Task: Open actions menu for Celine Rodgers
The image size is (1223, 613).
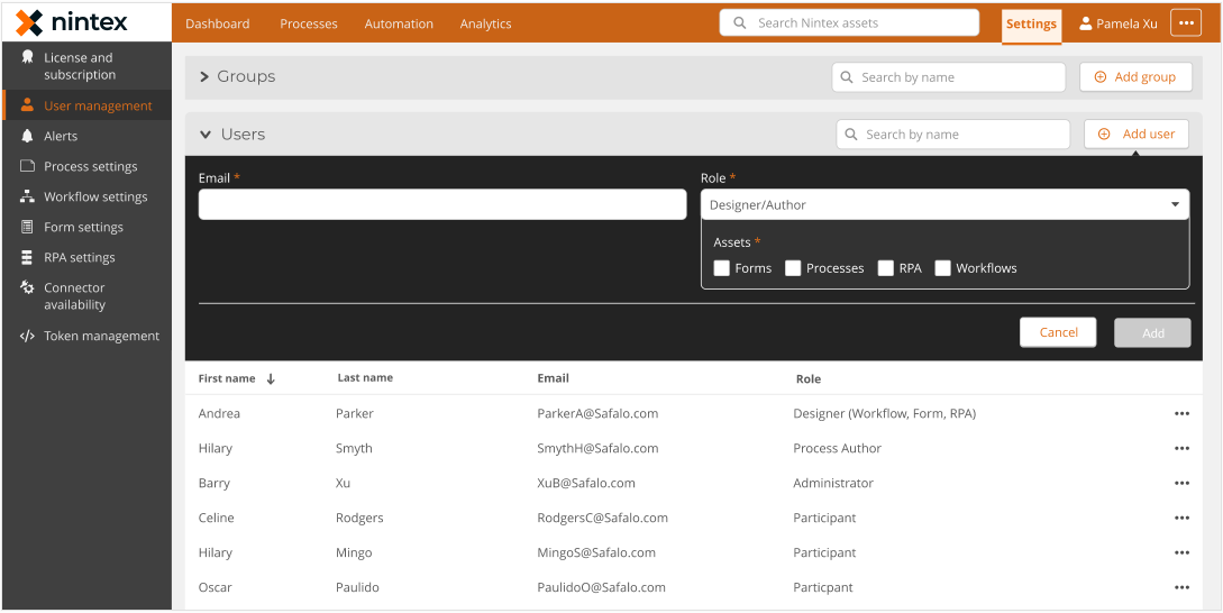Action: 1182,518
